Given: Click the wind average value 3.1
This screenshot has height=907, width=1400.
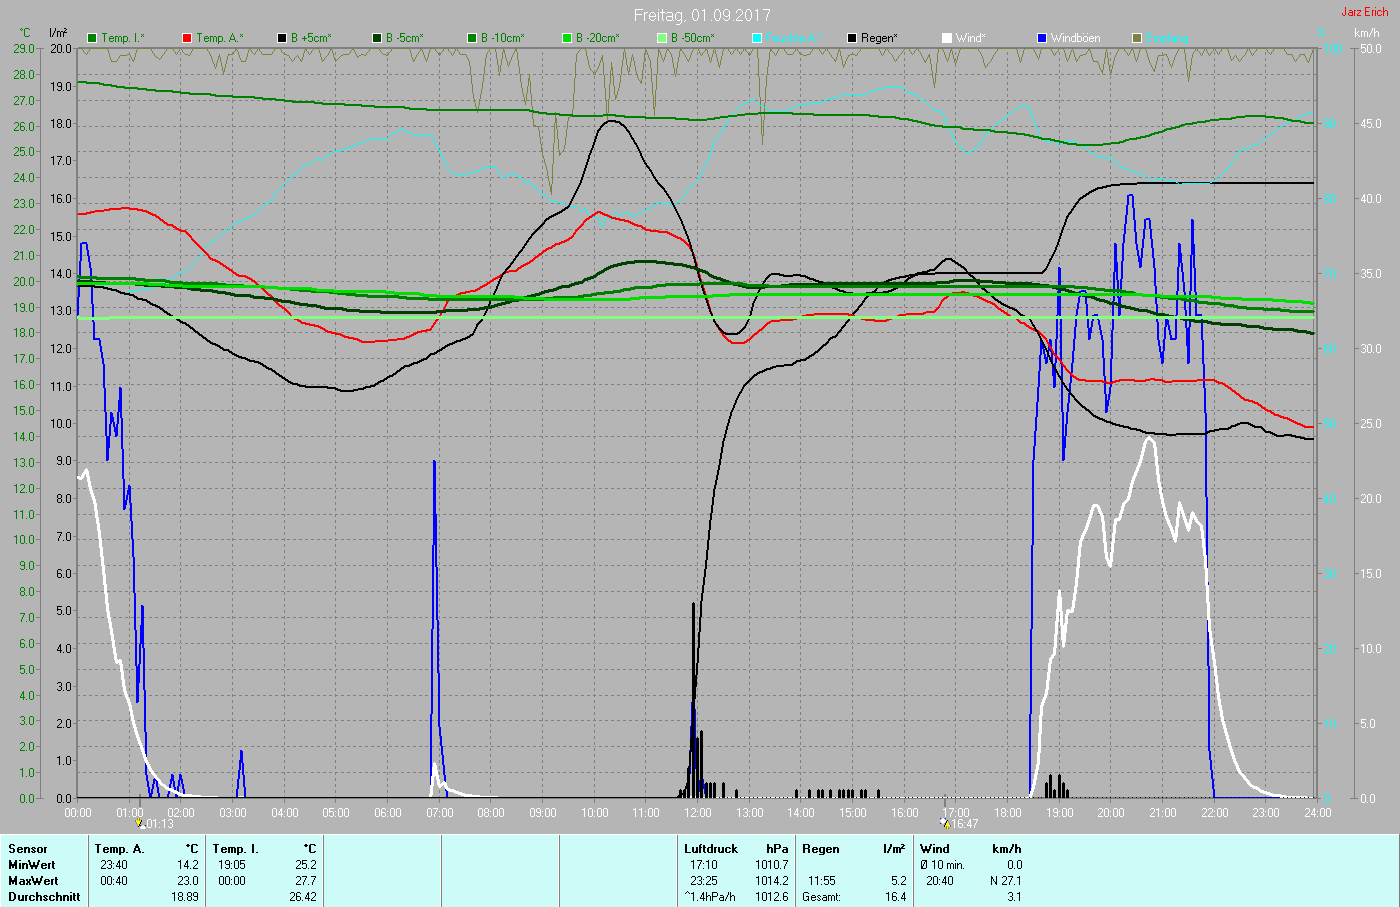Looking at the screenshot, I should click(1014, 897).
